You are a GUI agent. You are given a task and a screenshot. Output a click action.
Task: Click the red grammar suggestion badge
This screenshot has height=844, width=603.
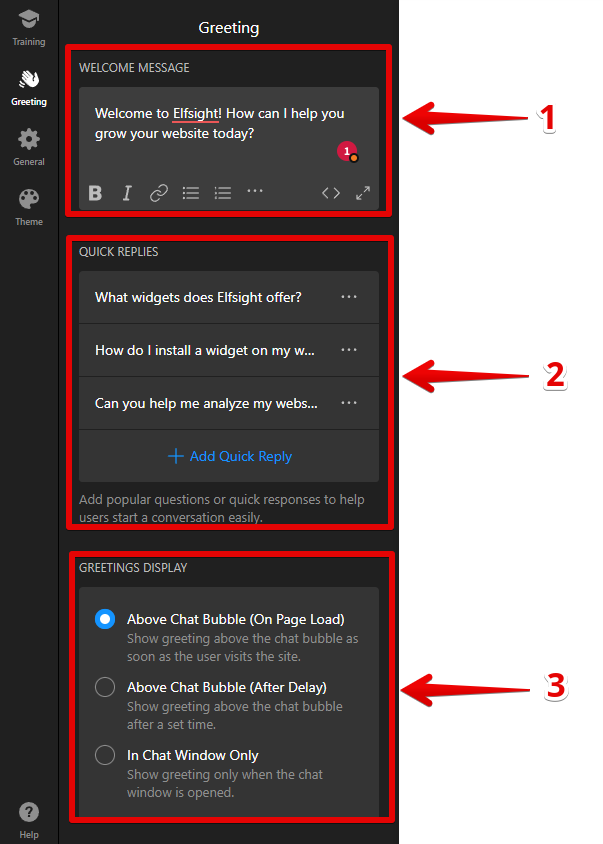347,151
